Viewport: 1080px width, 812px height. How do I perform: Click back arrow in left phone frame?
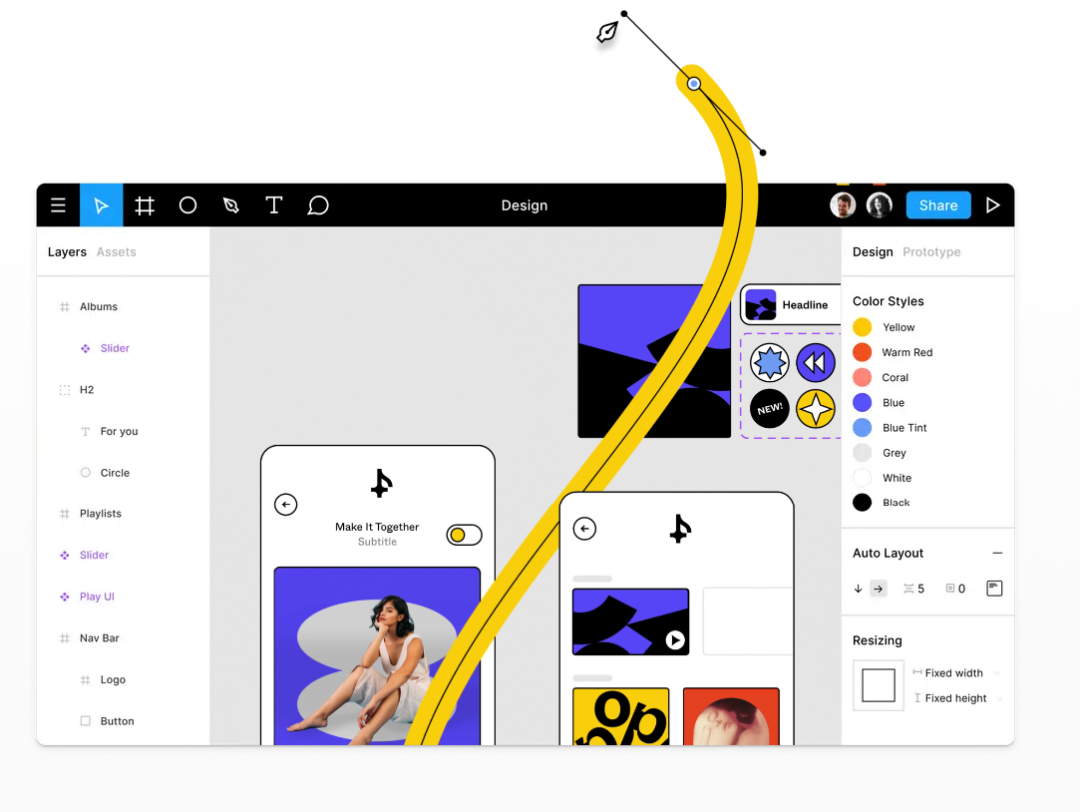[x=285, y=505]
